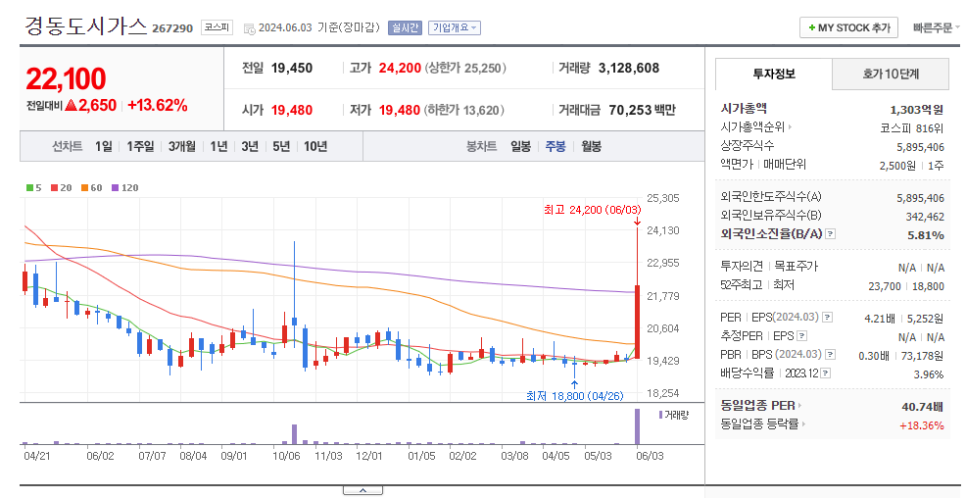Click the 실시간 badge

click(405, 28)
